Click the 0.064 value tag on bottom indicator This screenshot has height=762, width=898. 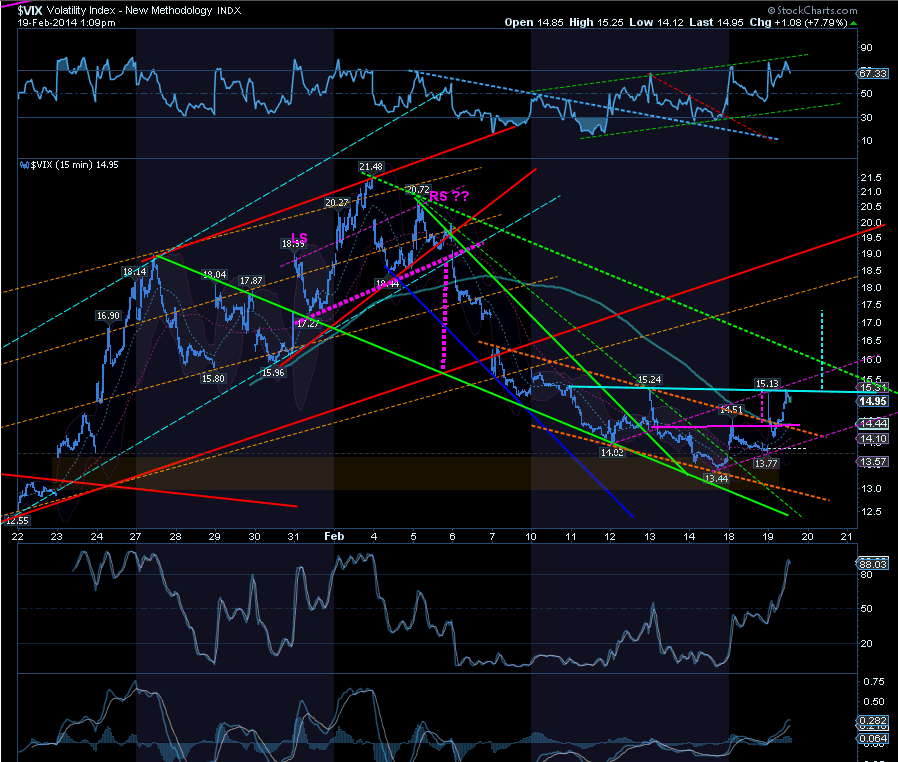point(873,739)
